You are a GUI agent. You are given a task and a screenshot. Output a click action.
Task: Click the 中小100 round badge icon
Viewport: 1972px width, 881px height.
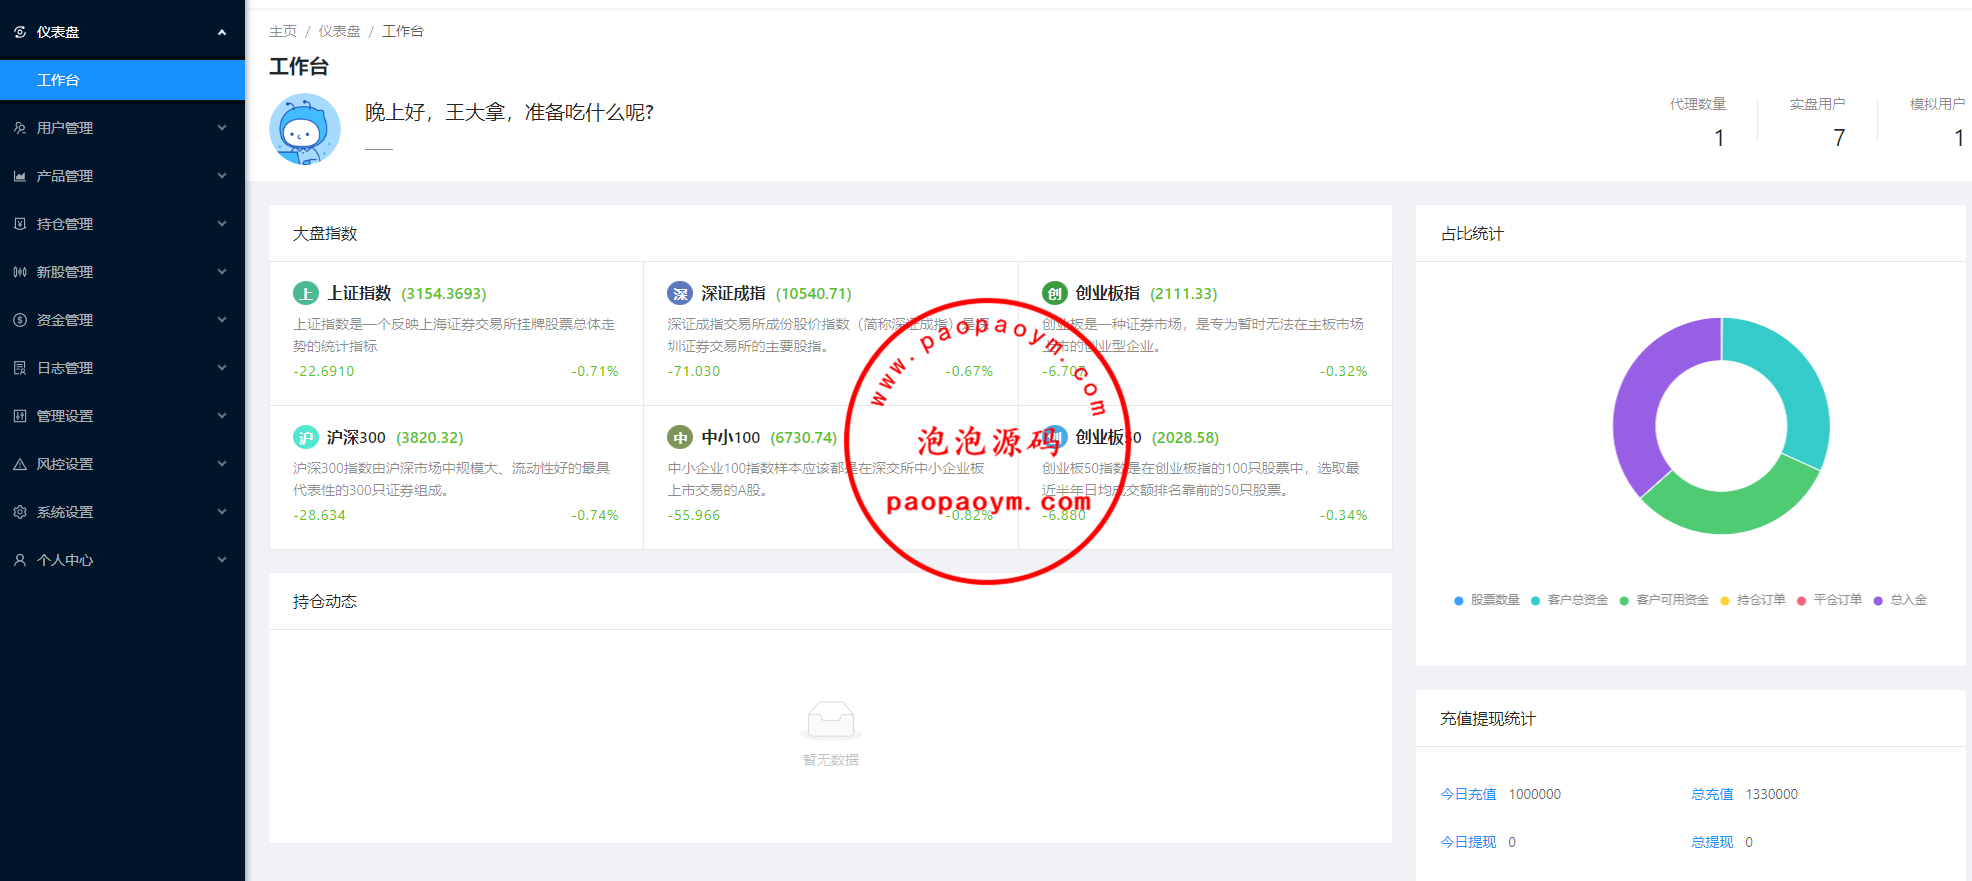pos(680,437)
